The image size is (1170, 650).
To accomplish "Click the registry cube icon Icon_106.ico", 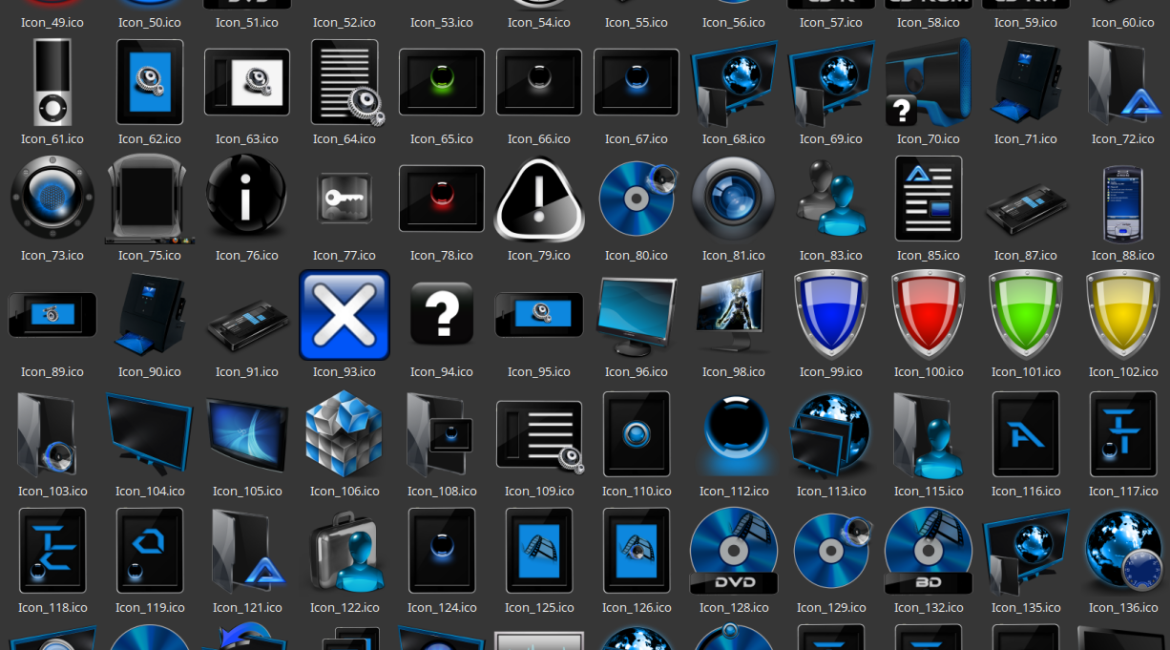I will click(x=344, y=433).
